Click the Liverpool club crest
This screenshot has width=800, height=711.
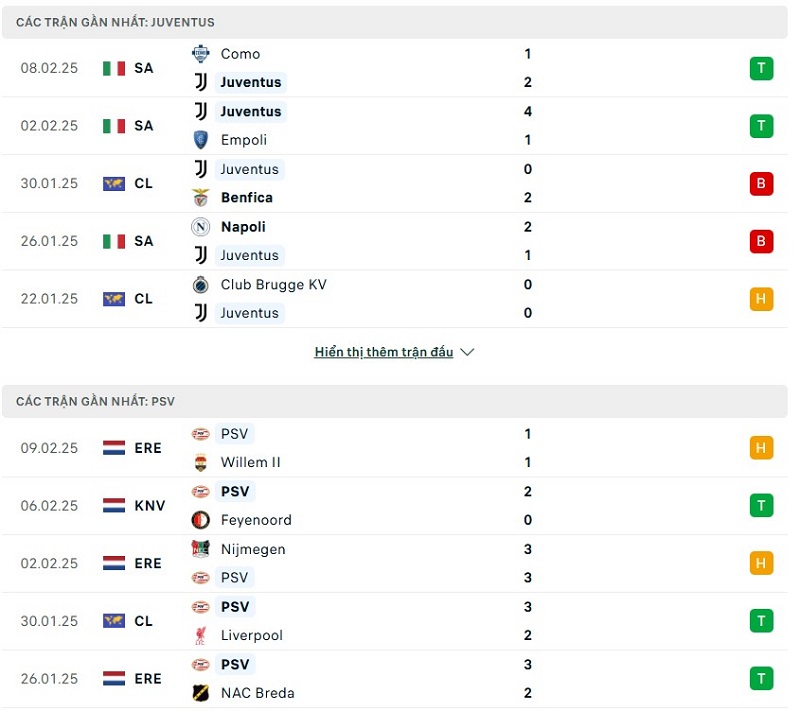[x=200, y=635]
